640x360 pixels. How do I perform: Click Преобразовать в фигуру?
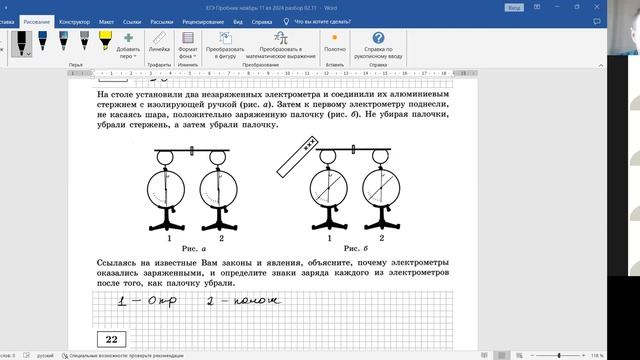pos(225,46)
